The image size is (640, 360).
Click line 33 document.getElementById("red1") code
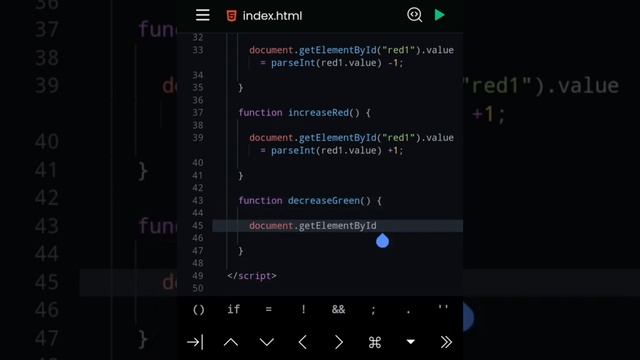335,50
